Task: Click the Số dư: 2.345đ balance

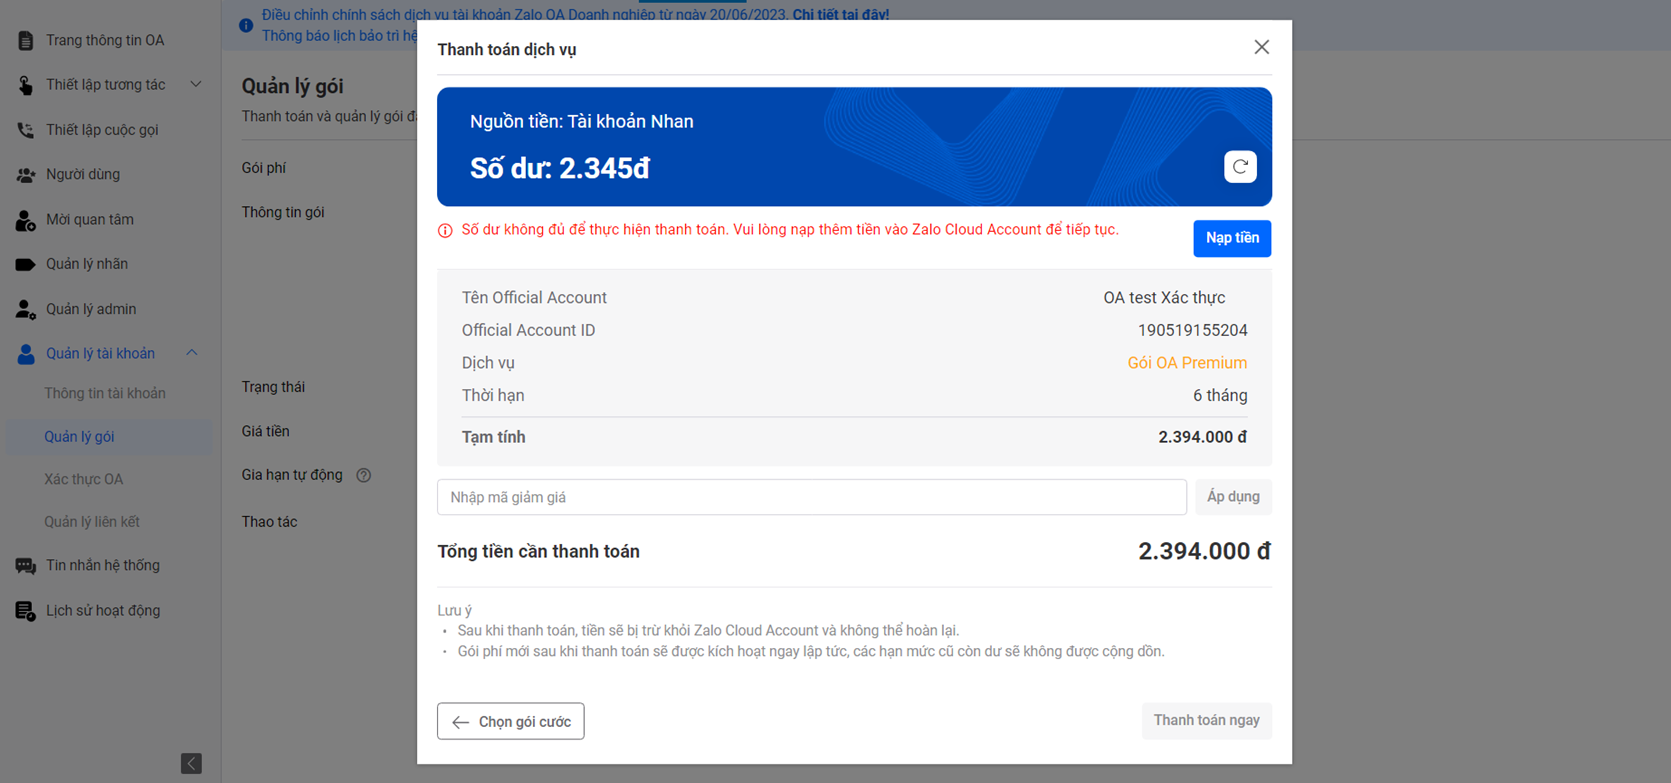Action: point(560,168)
